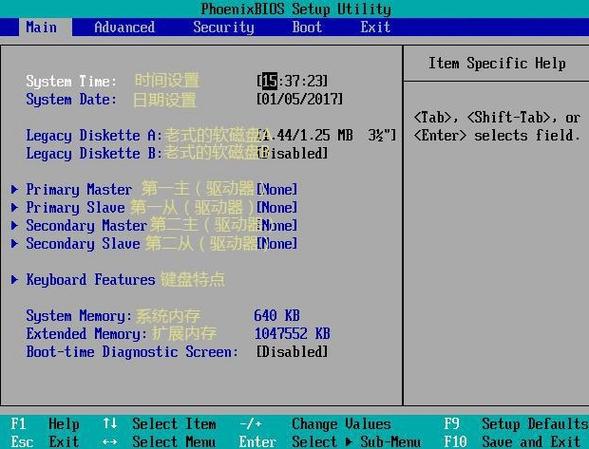Expand the Secondary Master arrow

(x=15, y=225)
